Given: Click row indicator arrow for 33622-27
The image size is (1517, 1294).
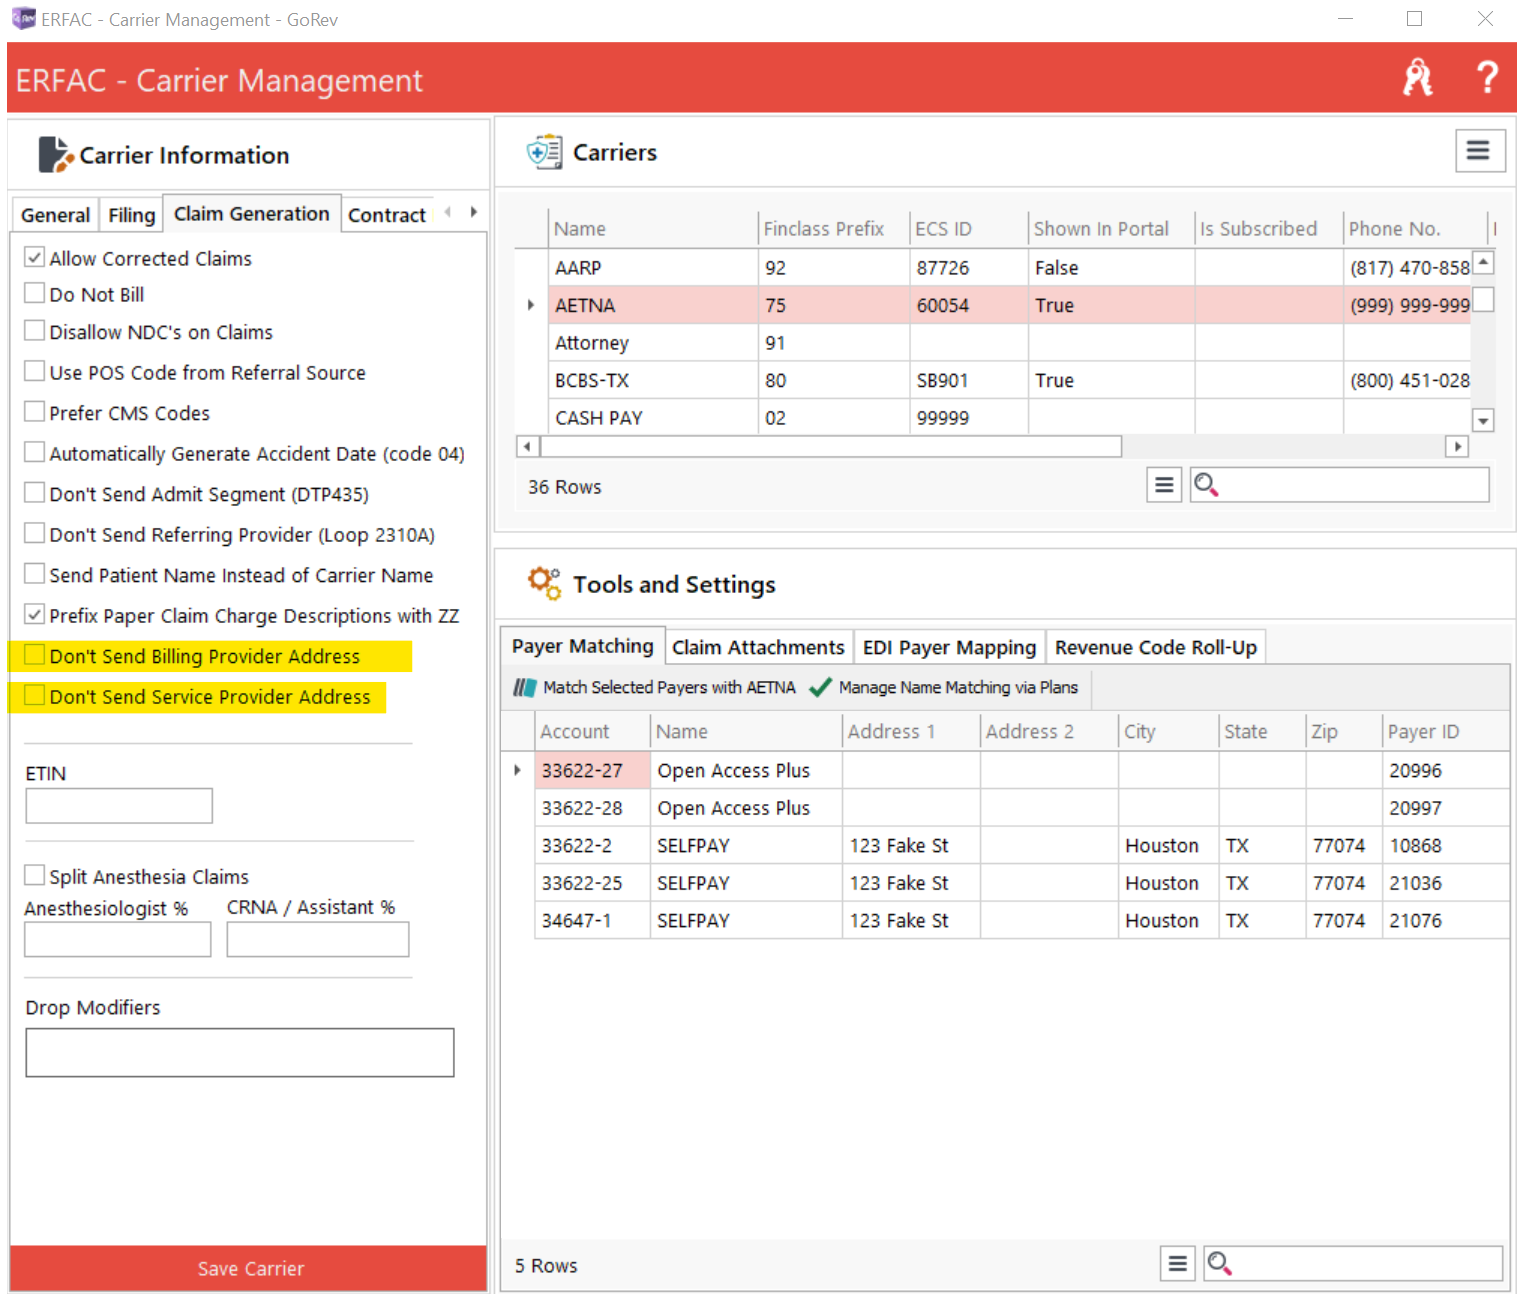Looking at the screenshot, I should click(x=517, y=770).
